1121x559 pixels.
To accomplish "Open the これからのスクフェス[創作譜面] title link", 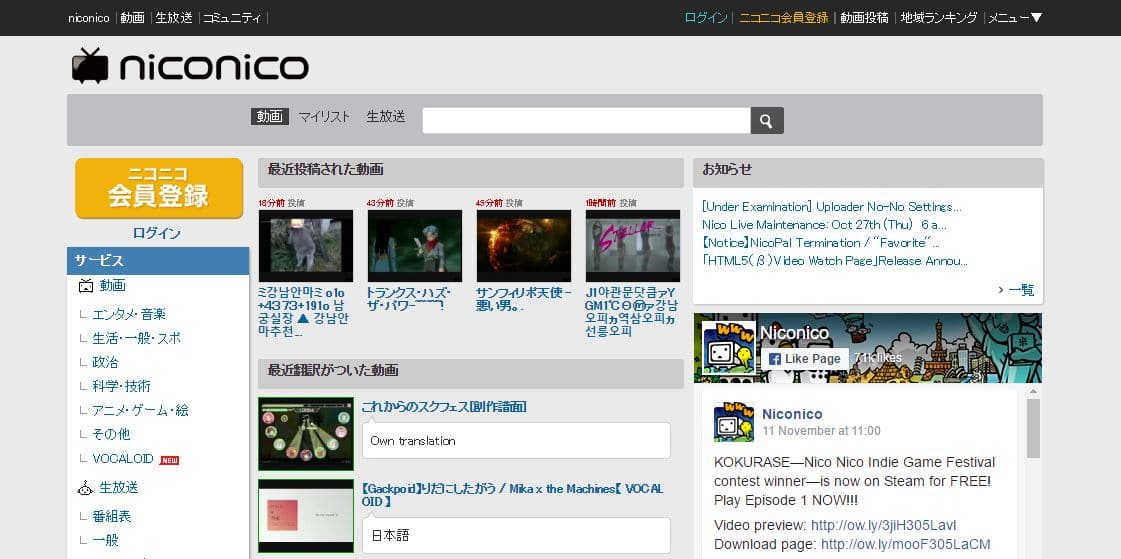I will (x=444, y=407).
